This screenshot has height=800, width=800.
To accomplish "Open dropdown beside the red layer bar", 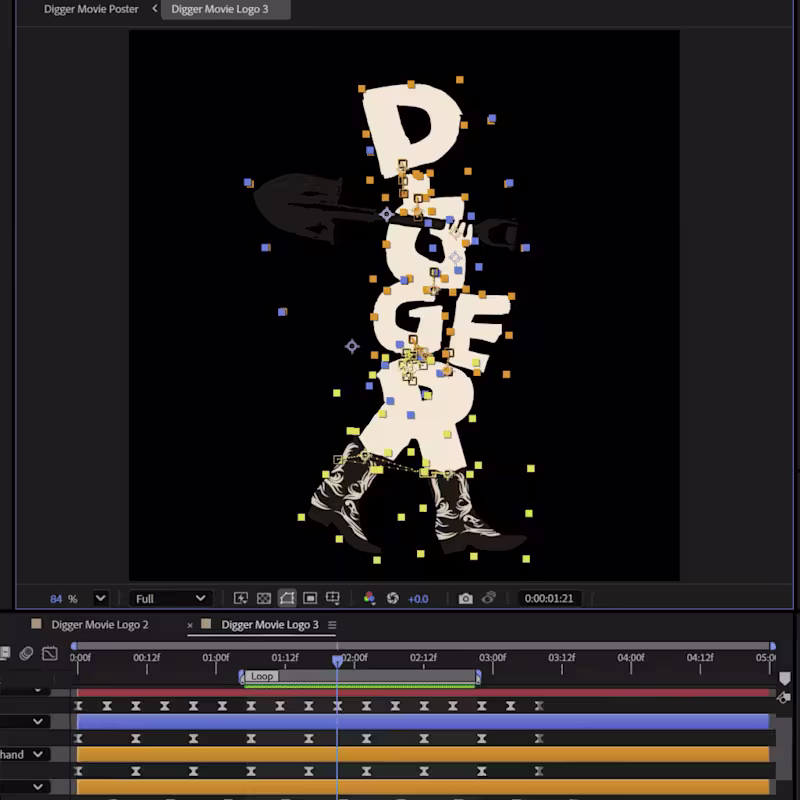I will click(x=38, y=690).
